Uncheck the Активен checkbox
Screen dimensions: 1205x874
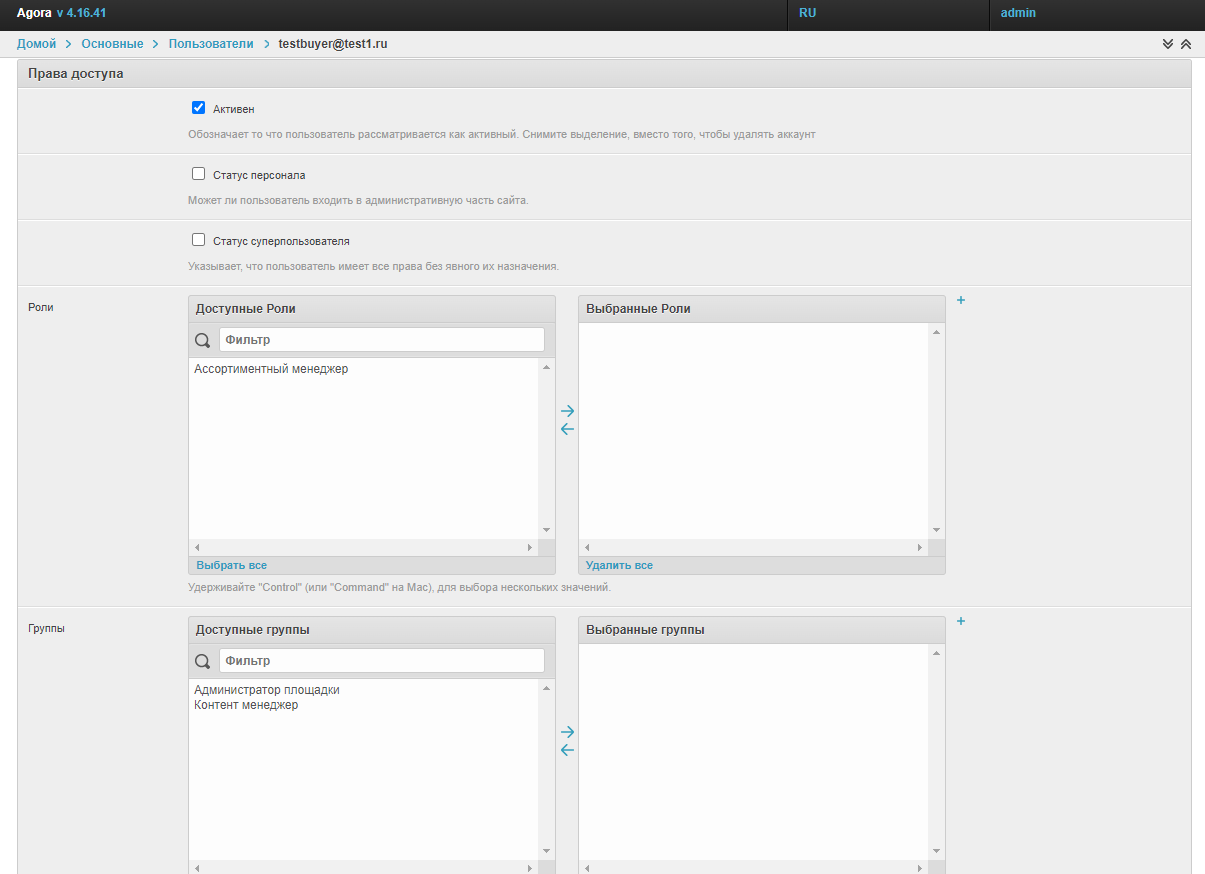coord(198,108)
